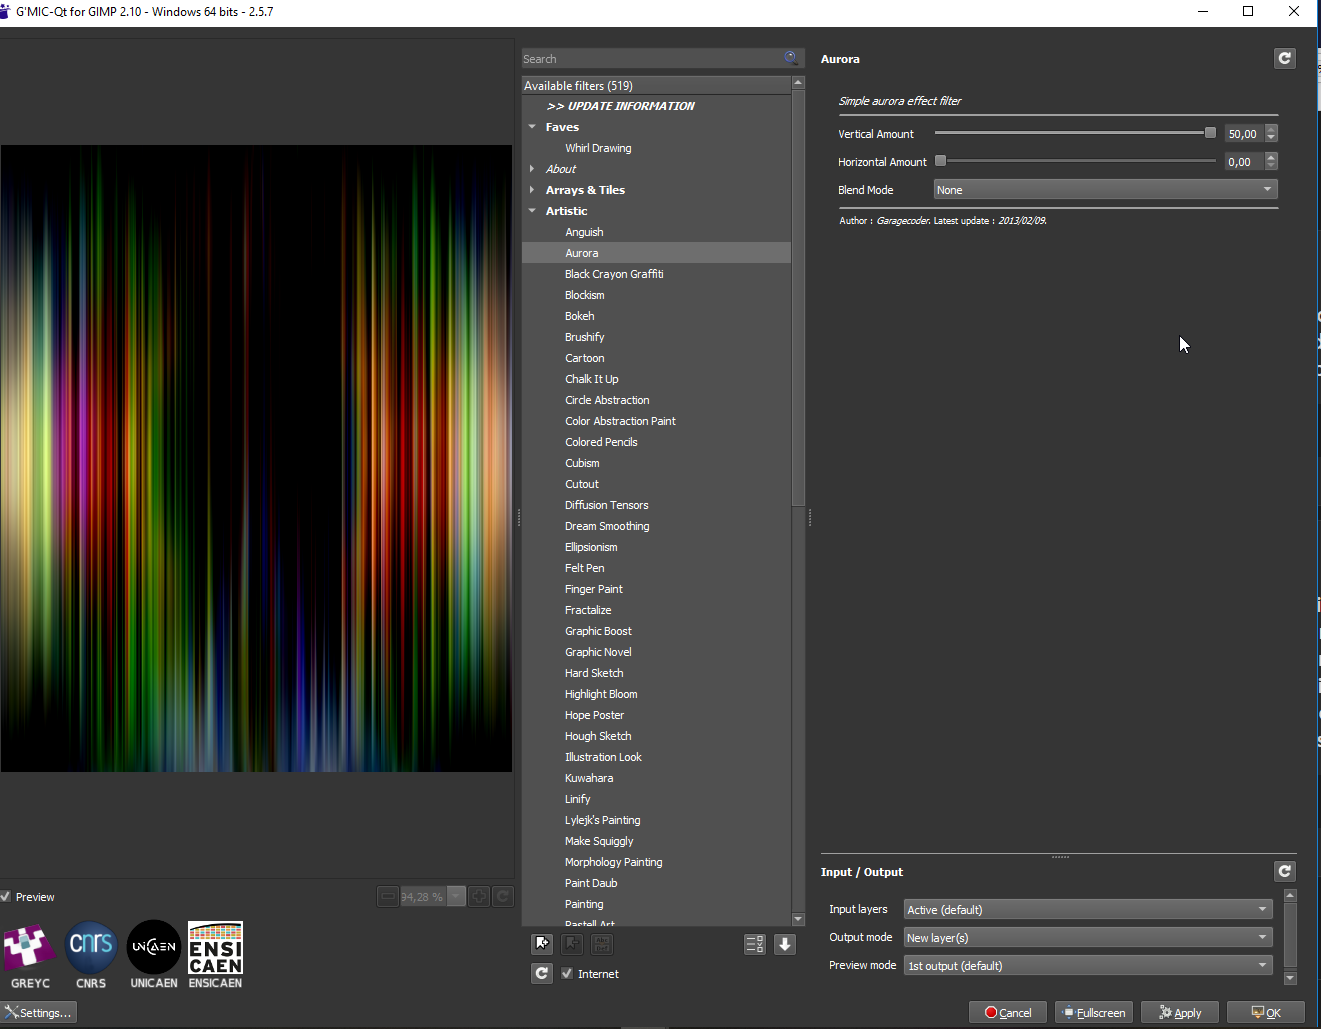The width and height of the screenshot is (1321, 1029).
Task: Select the Cartoon filter
Action: [585, 358]
